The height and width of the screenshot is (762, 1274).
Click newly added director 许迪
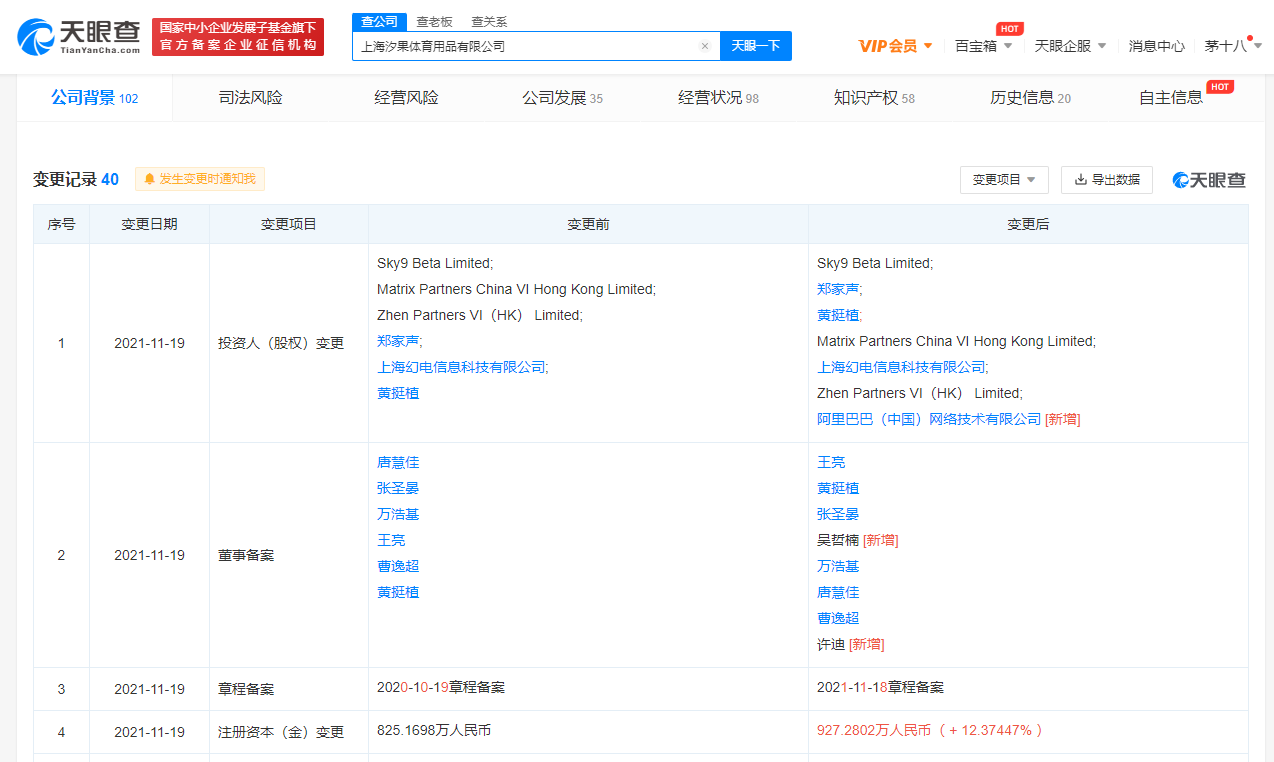pos(831,644)
